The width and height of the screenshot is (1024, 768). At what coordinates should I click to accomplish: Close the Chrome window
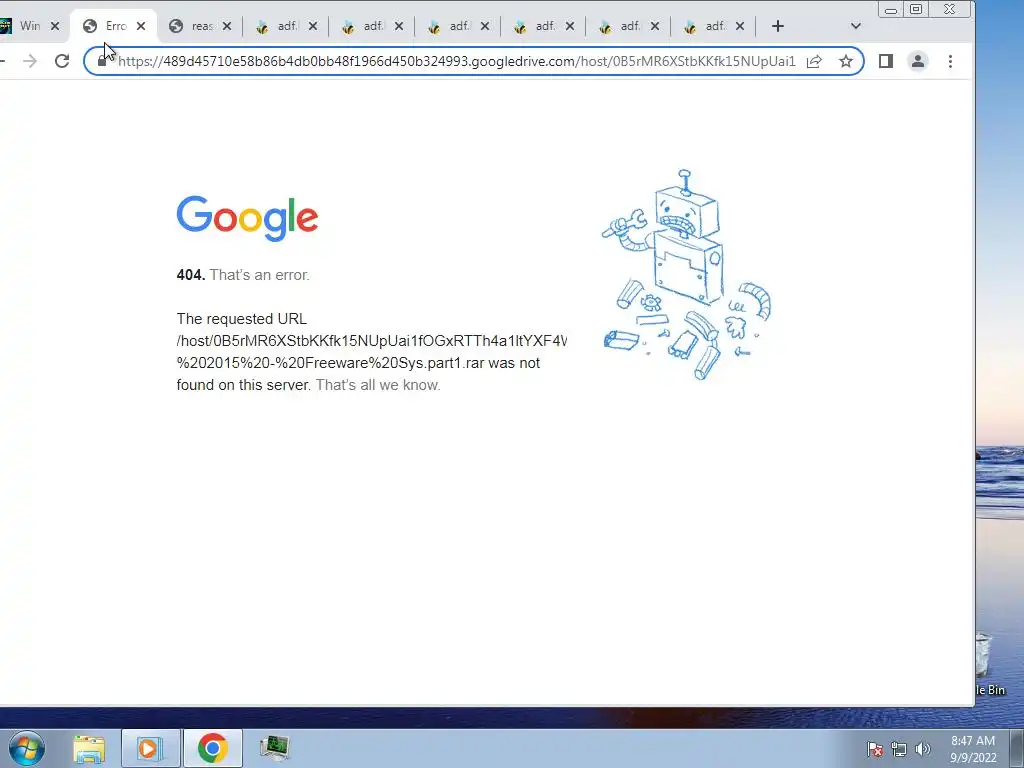(950, 9)
